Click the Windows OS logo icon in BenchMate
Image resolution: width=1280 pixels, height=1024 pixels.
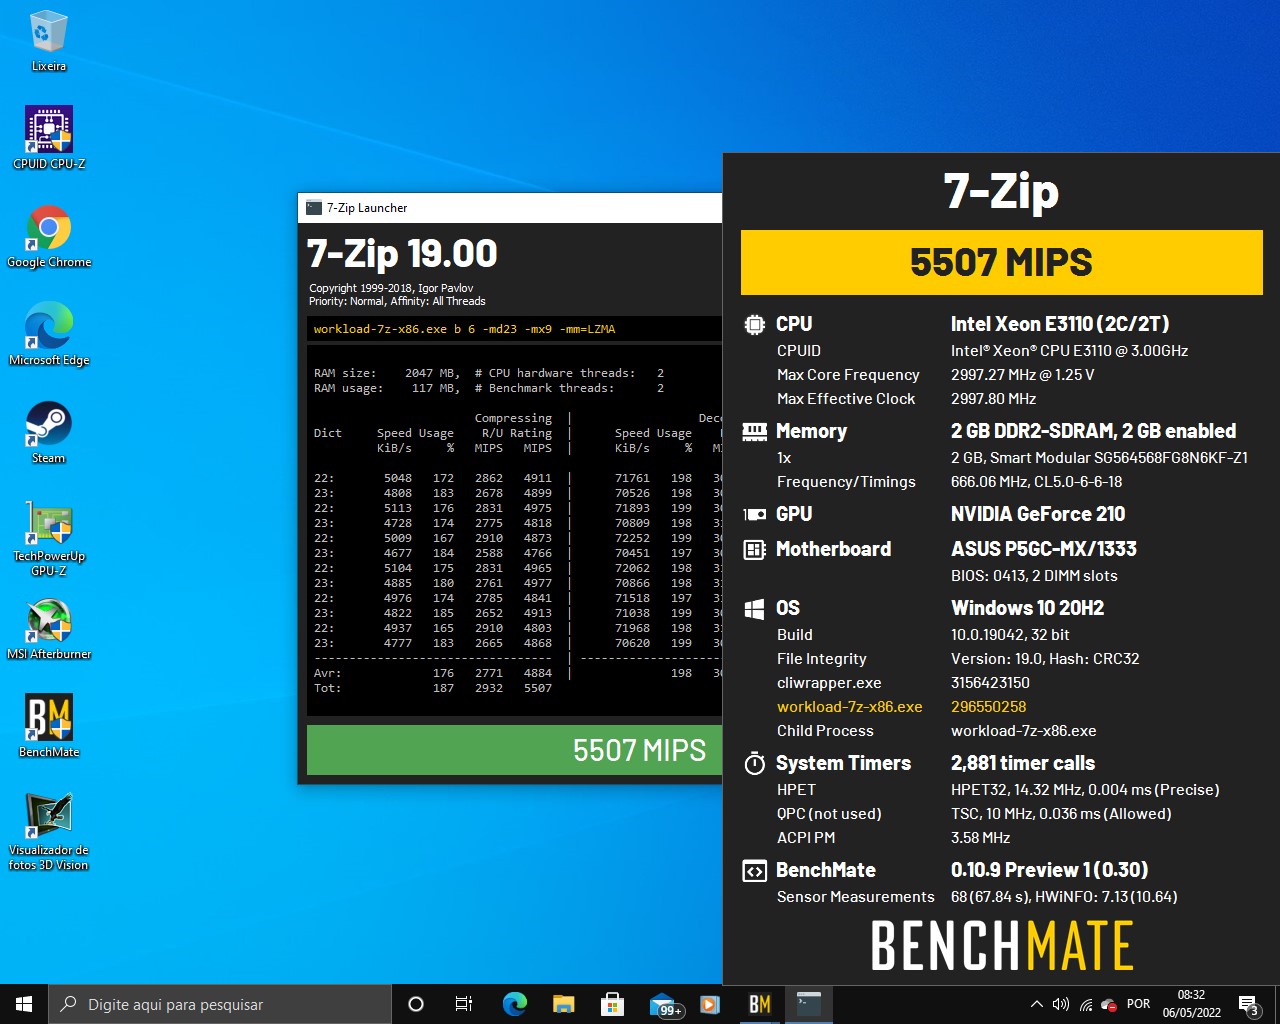[x=754, y=608]
